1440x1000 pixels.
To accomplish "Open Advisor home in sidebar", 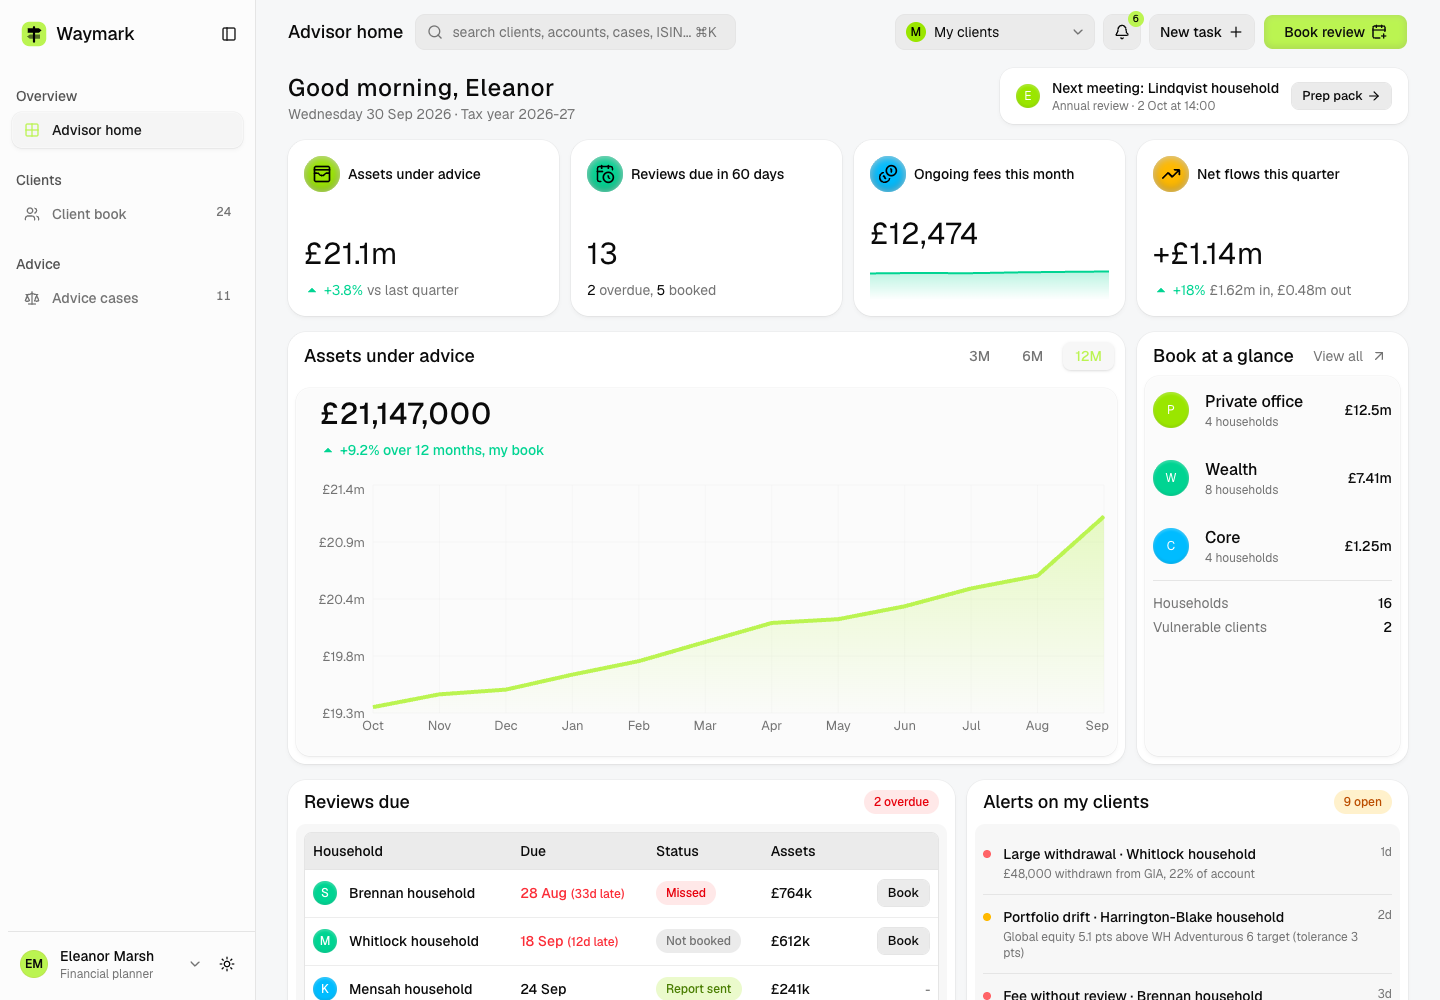I will (127, 130).
